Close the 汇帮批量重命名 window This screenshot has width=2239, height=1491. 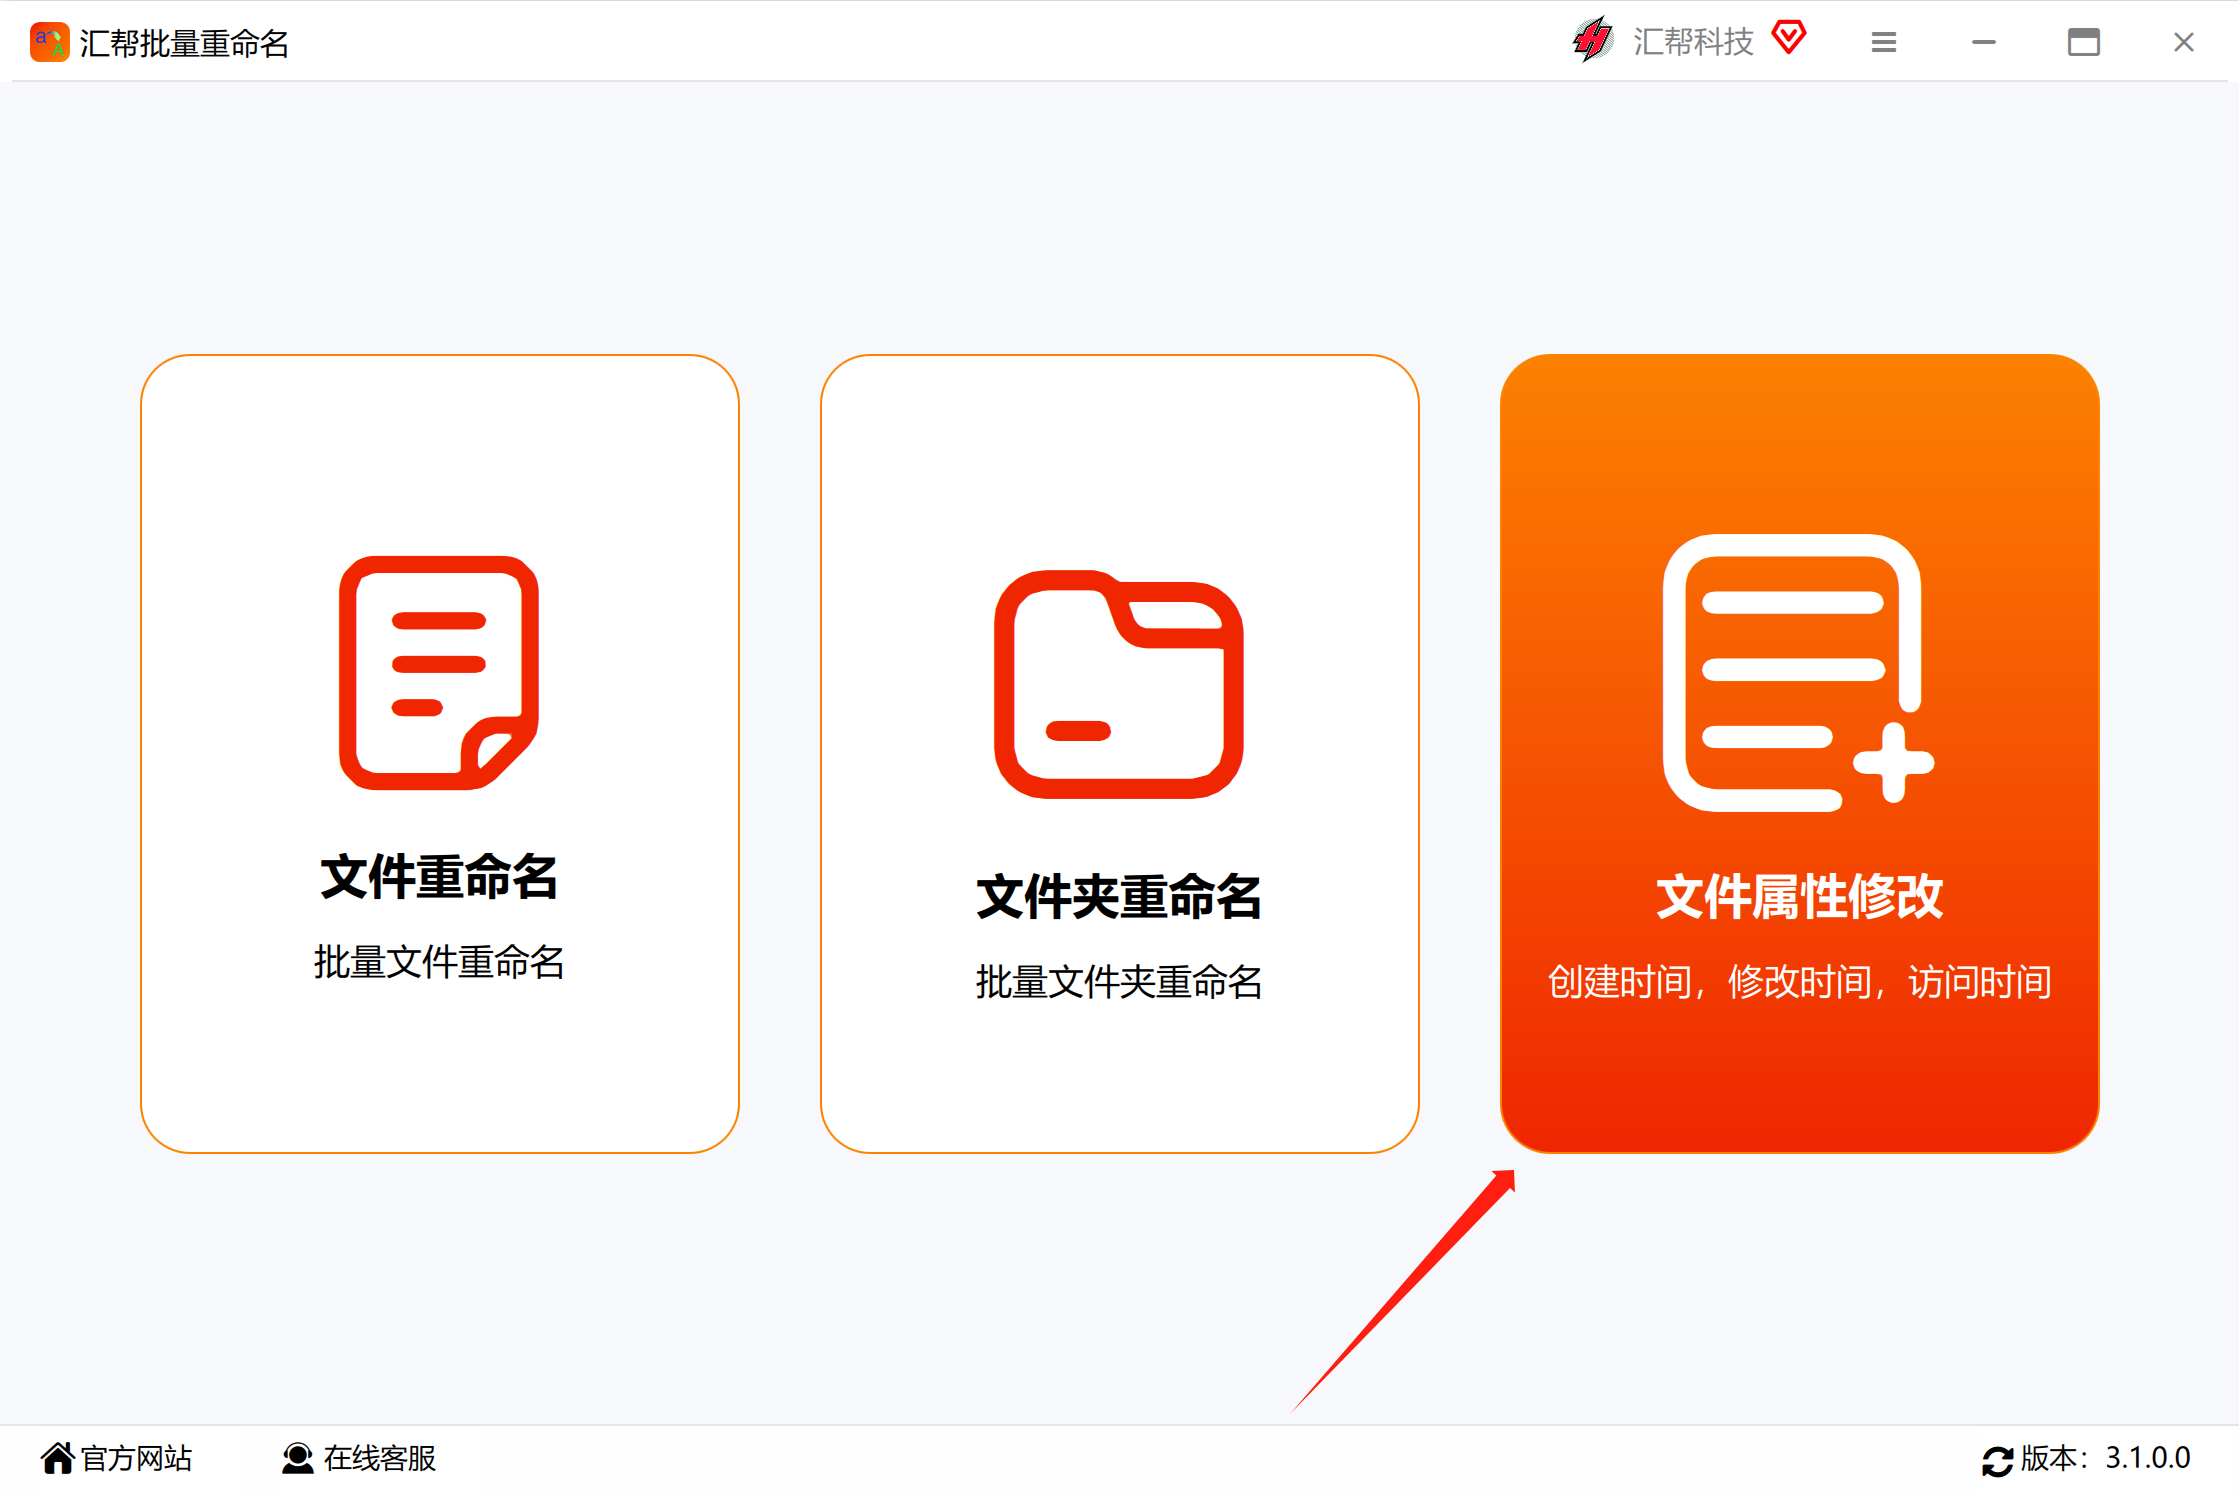click(2184, 42)
